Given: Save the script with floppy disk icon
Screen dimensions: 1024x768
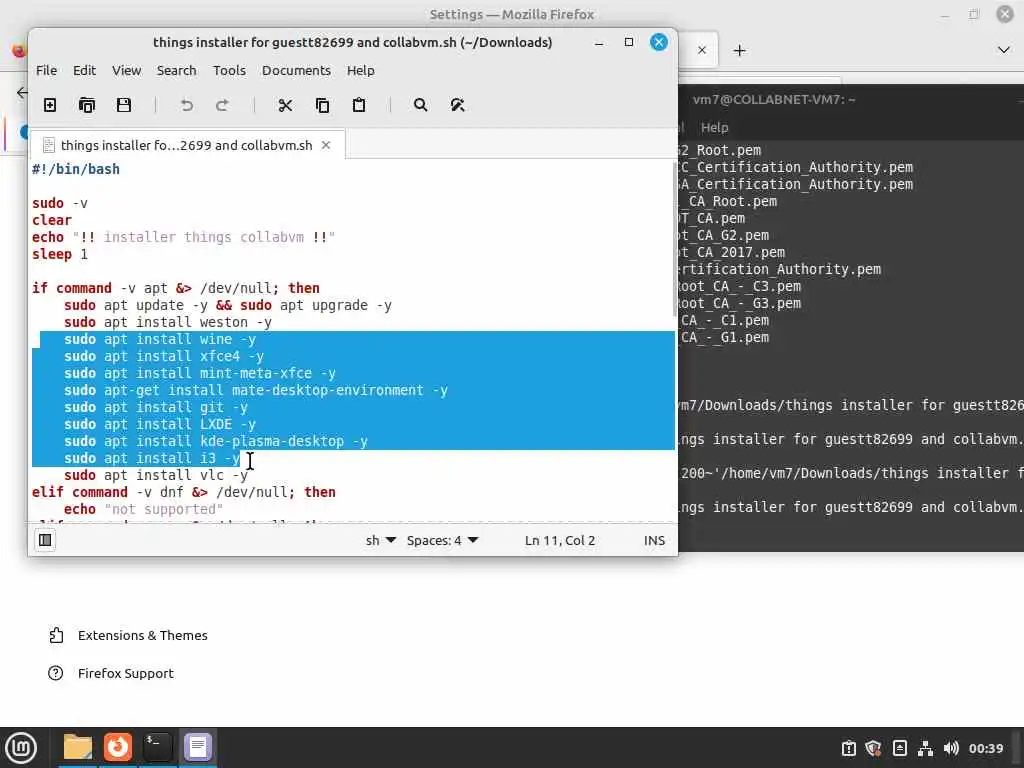Looking at the screenshot, I should point(123,105).
